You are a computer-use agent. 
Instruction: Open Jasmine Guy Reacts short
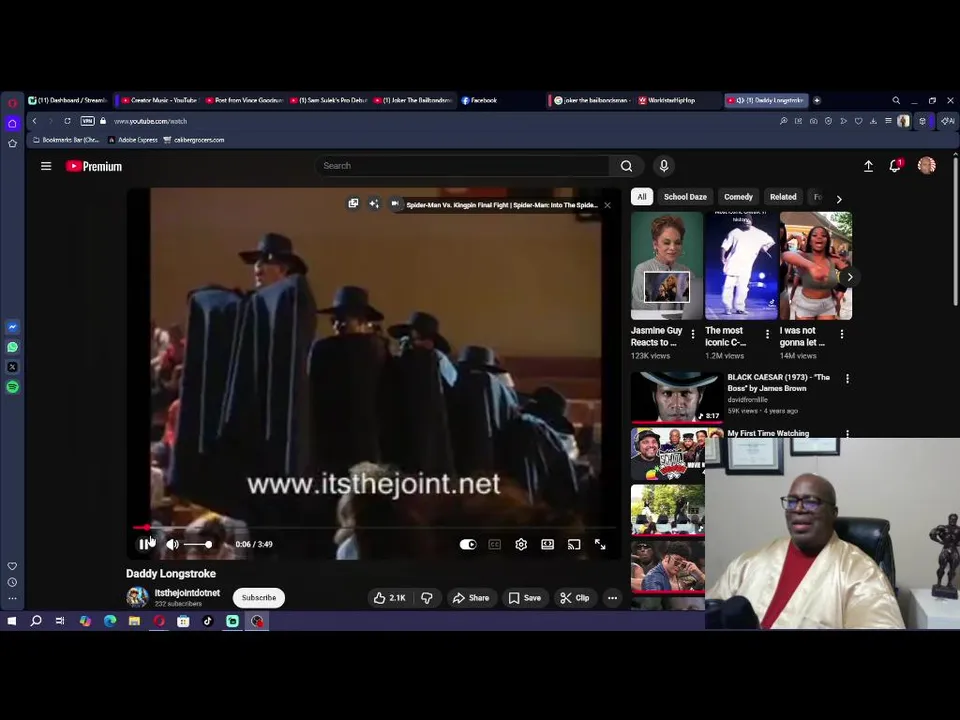(x=667, y=266)
